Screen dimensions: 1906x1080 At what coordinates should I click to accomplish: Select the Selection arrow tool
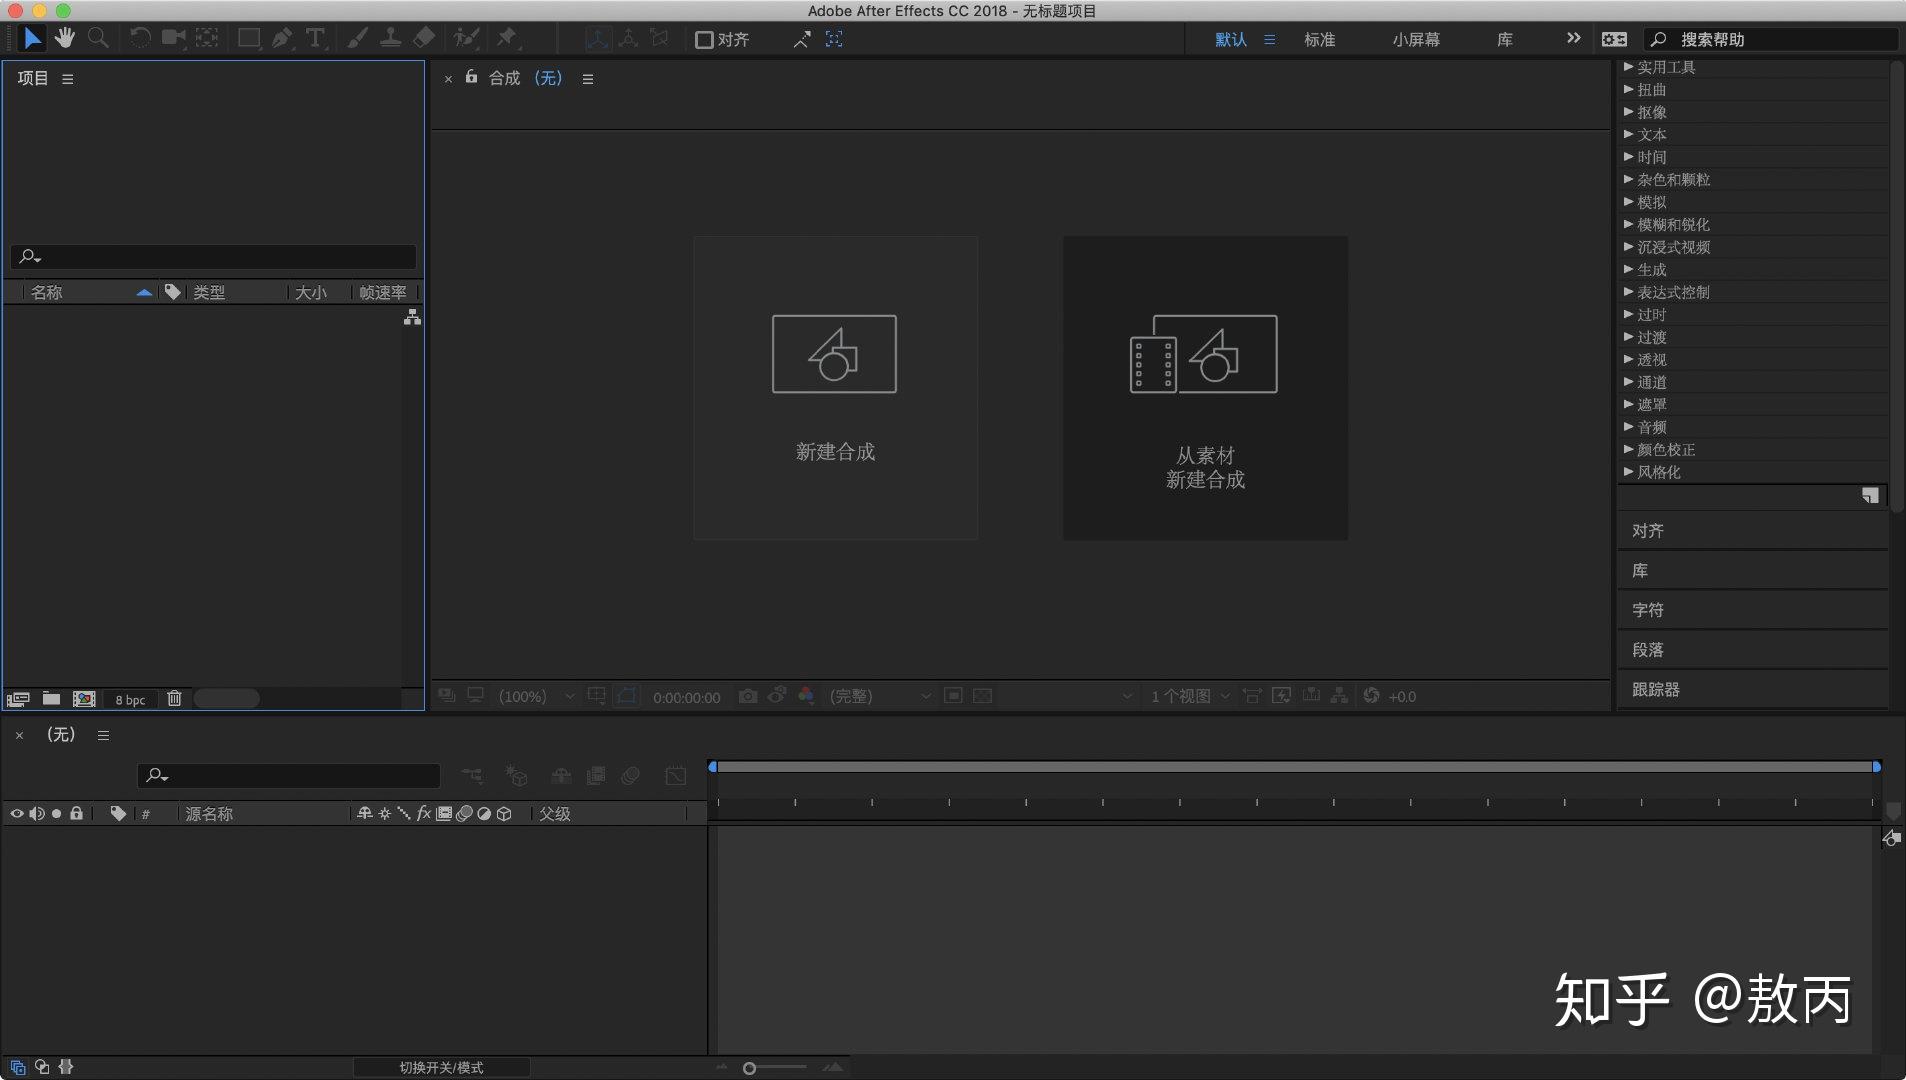(x=32, y=38)
